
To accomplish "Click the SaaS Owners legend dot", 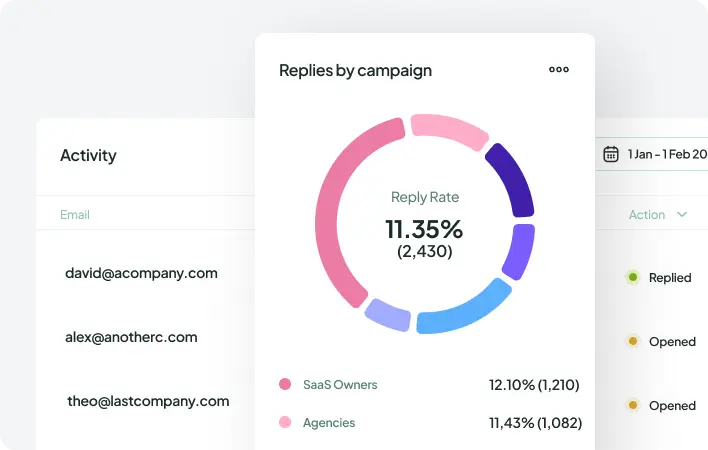I will (285, 384).
